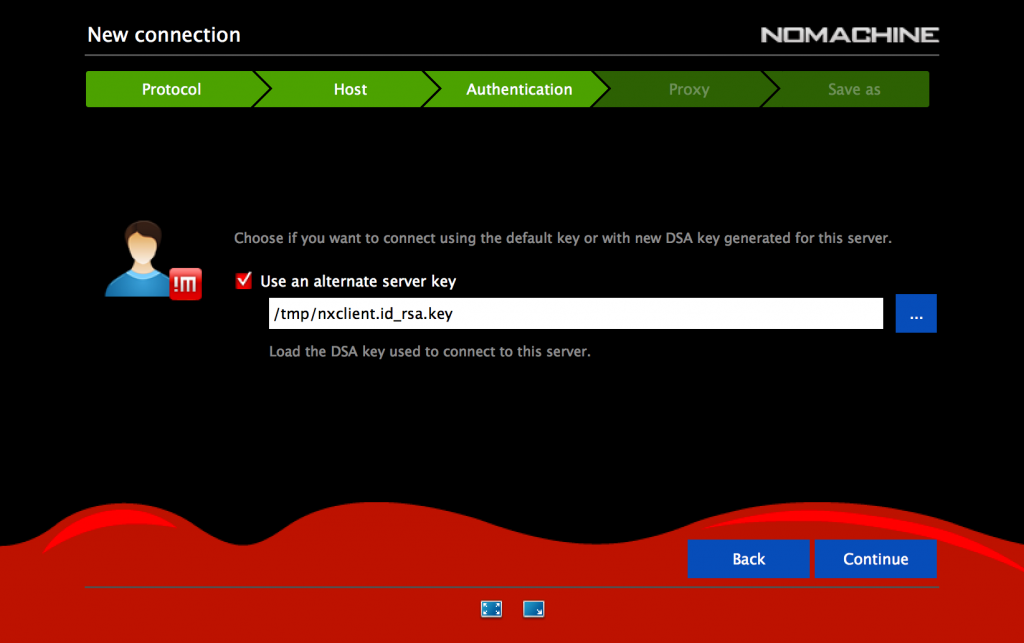Screen dimensions: 1024x643
Task: Enter fullscreen using the expand icon
Action: [491, 608]
